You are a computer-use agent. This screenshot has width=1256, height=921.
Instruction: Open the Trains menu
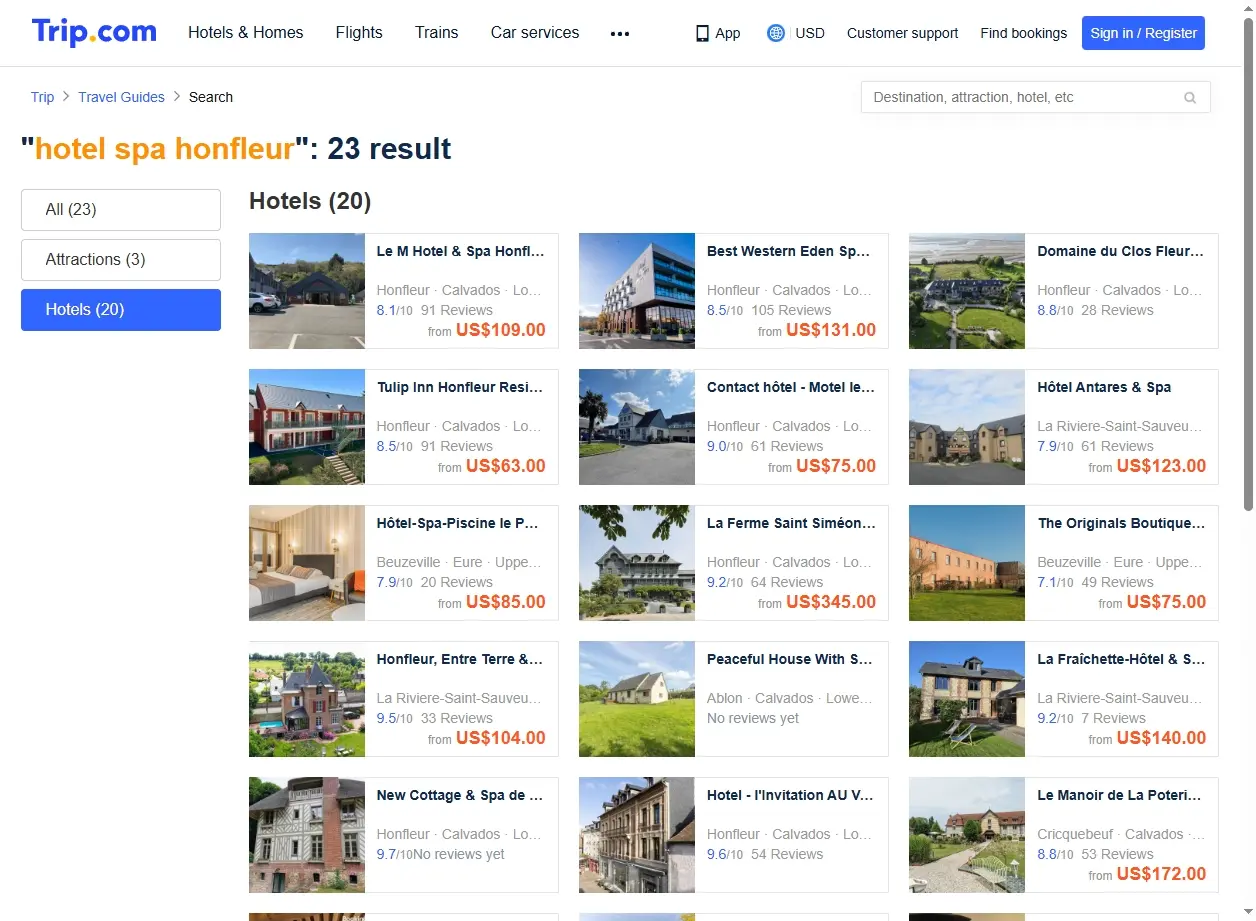[x=437, y=33]
